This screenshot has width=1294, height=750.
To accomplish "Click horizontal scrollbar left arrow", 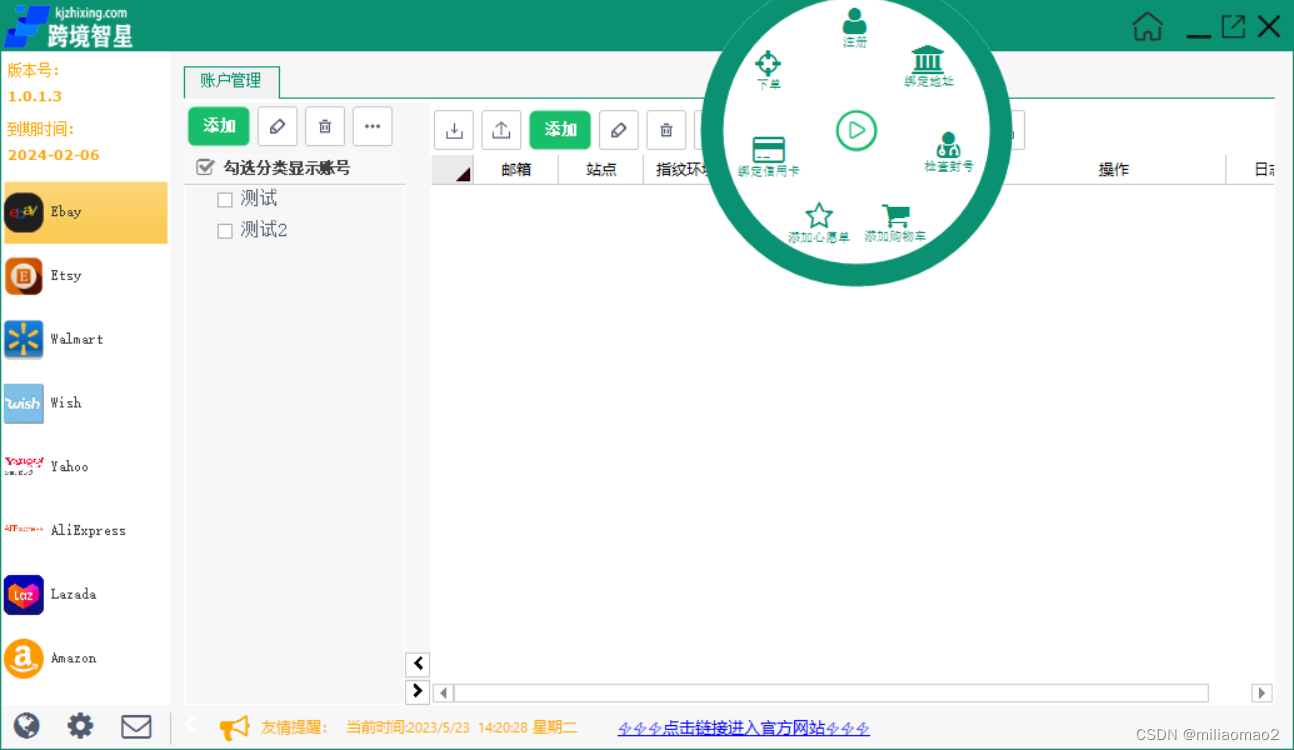I will tap(443, 693).
